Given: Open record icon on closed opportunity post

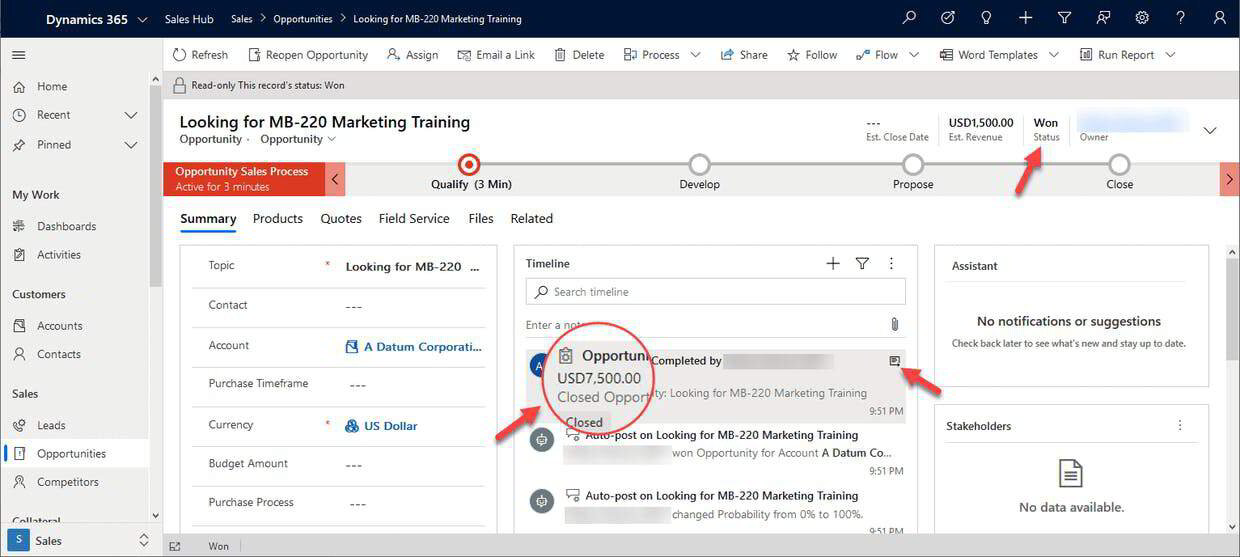Looking at the screenshot, I should 895,361.
